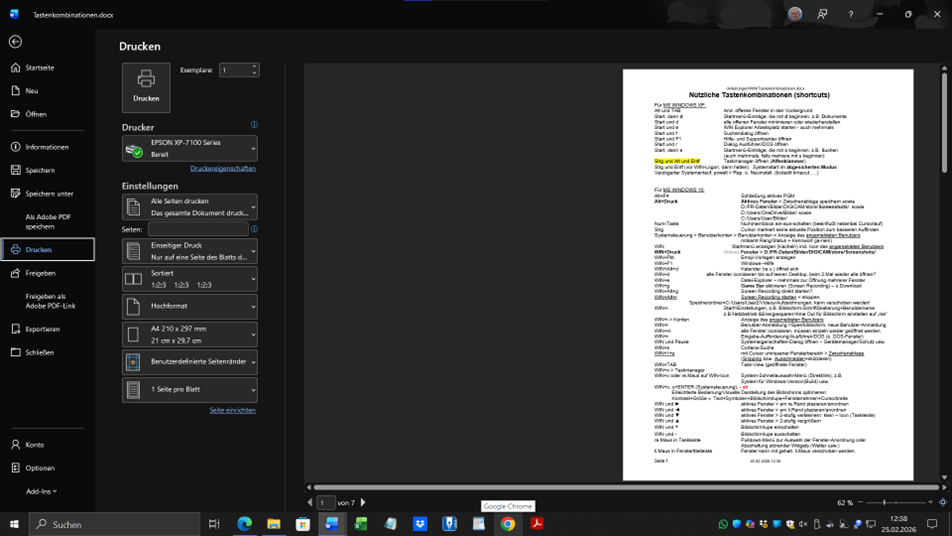This screenshot has height=536, width=952.
Task: Click the zoom in plus button
Action: click(930, 502)
